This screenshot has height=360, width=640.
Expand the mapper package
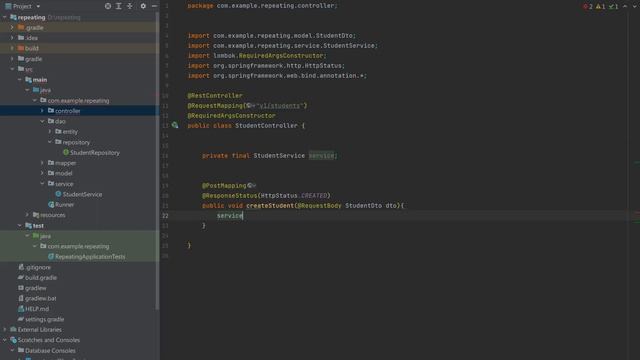click(x=42, y=163)
